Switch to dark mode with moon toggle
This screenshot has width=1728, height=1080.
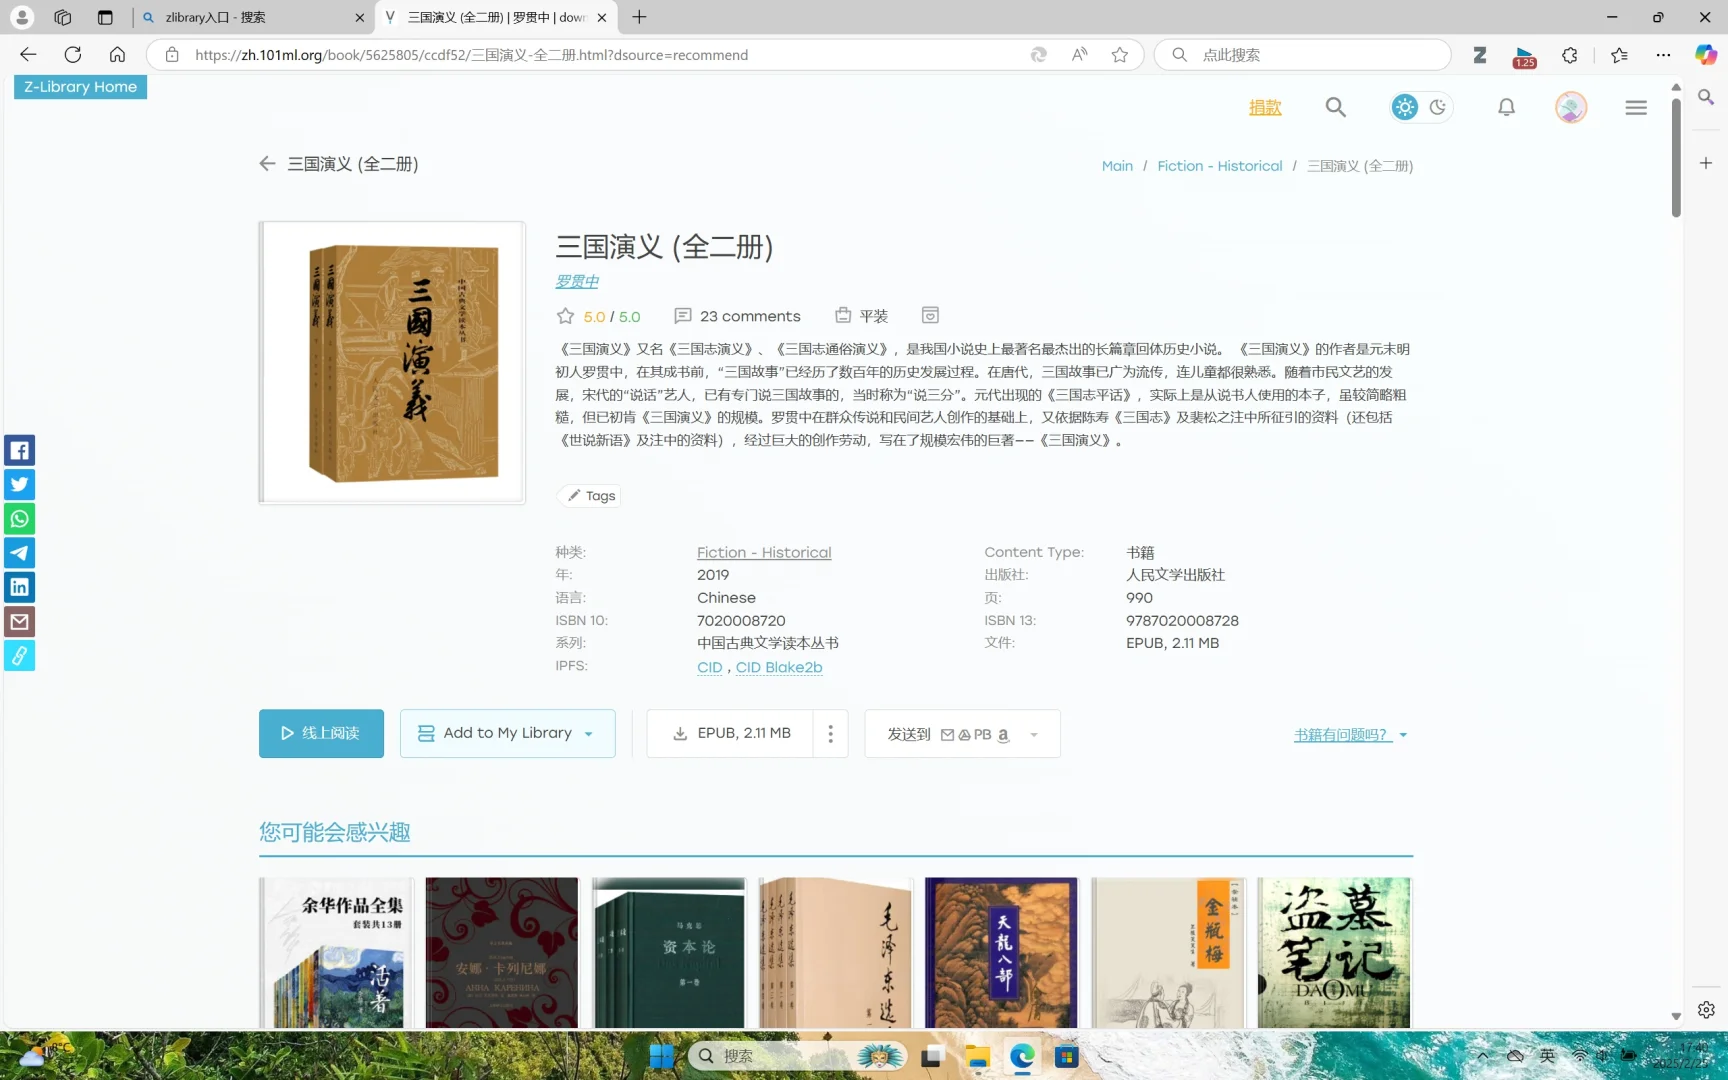click(x=1437, y=107)
